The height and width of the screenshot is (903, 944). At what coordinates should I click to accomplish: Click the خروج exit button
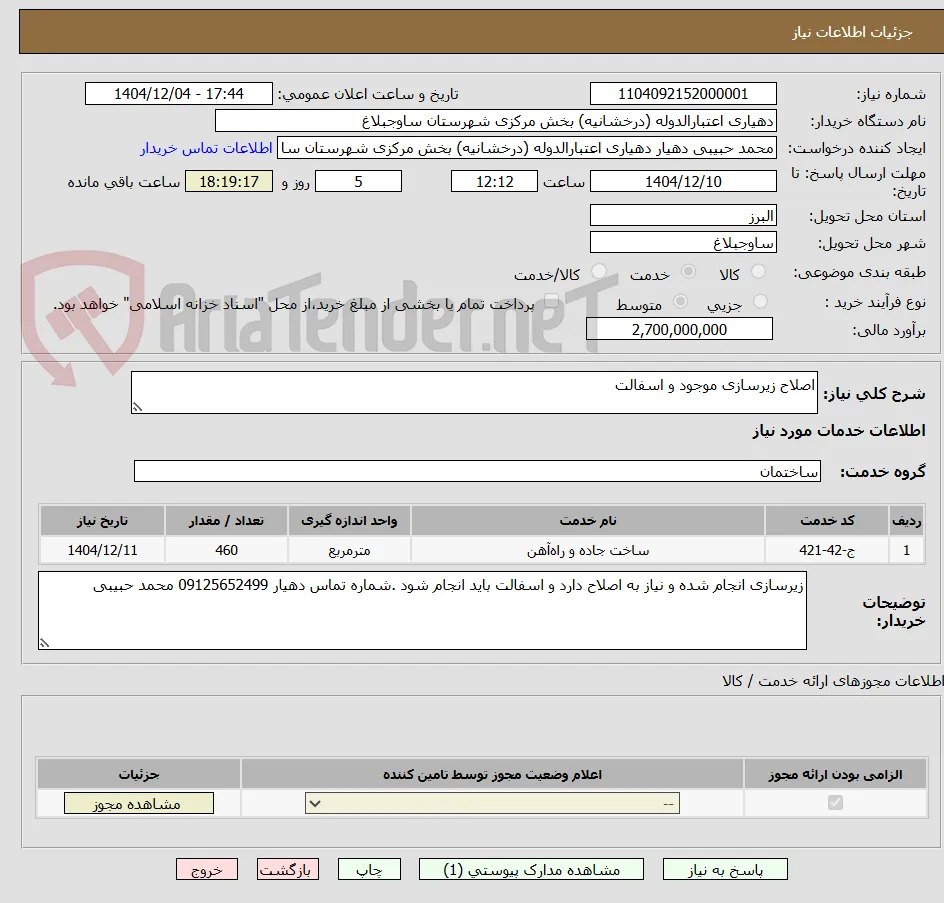tap(206, 869)
